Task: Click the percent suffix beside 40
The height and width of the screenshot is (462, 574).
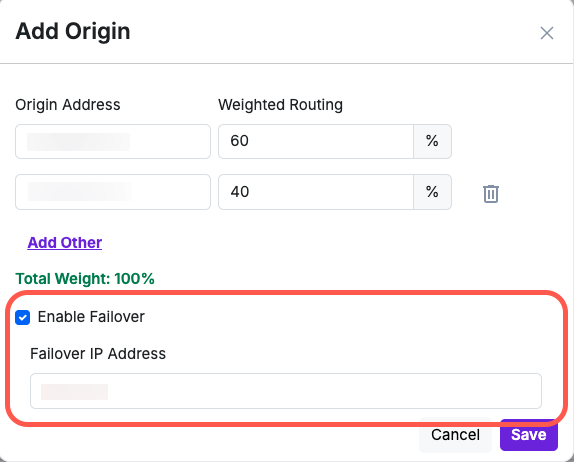Action: [432, 192]
